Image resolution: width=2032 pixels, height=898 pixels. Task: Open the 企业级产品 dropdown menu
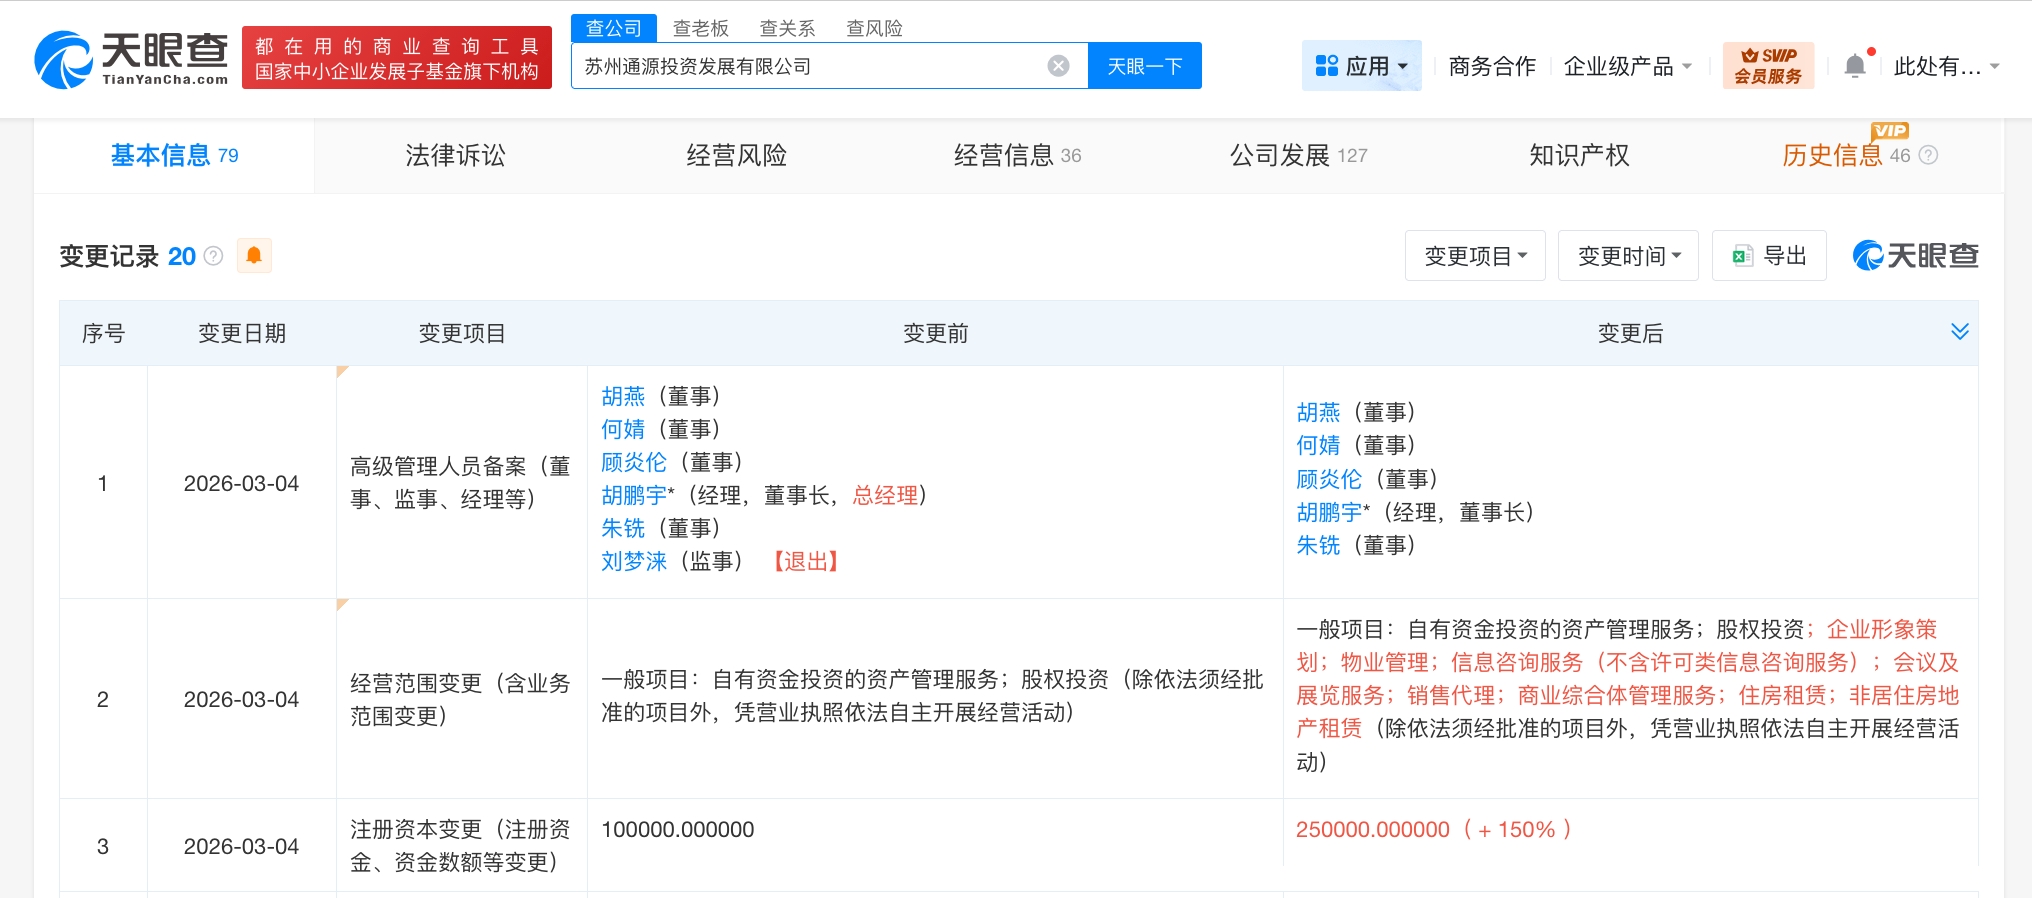click(x=1627, y=66)
